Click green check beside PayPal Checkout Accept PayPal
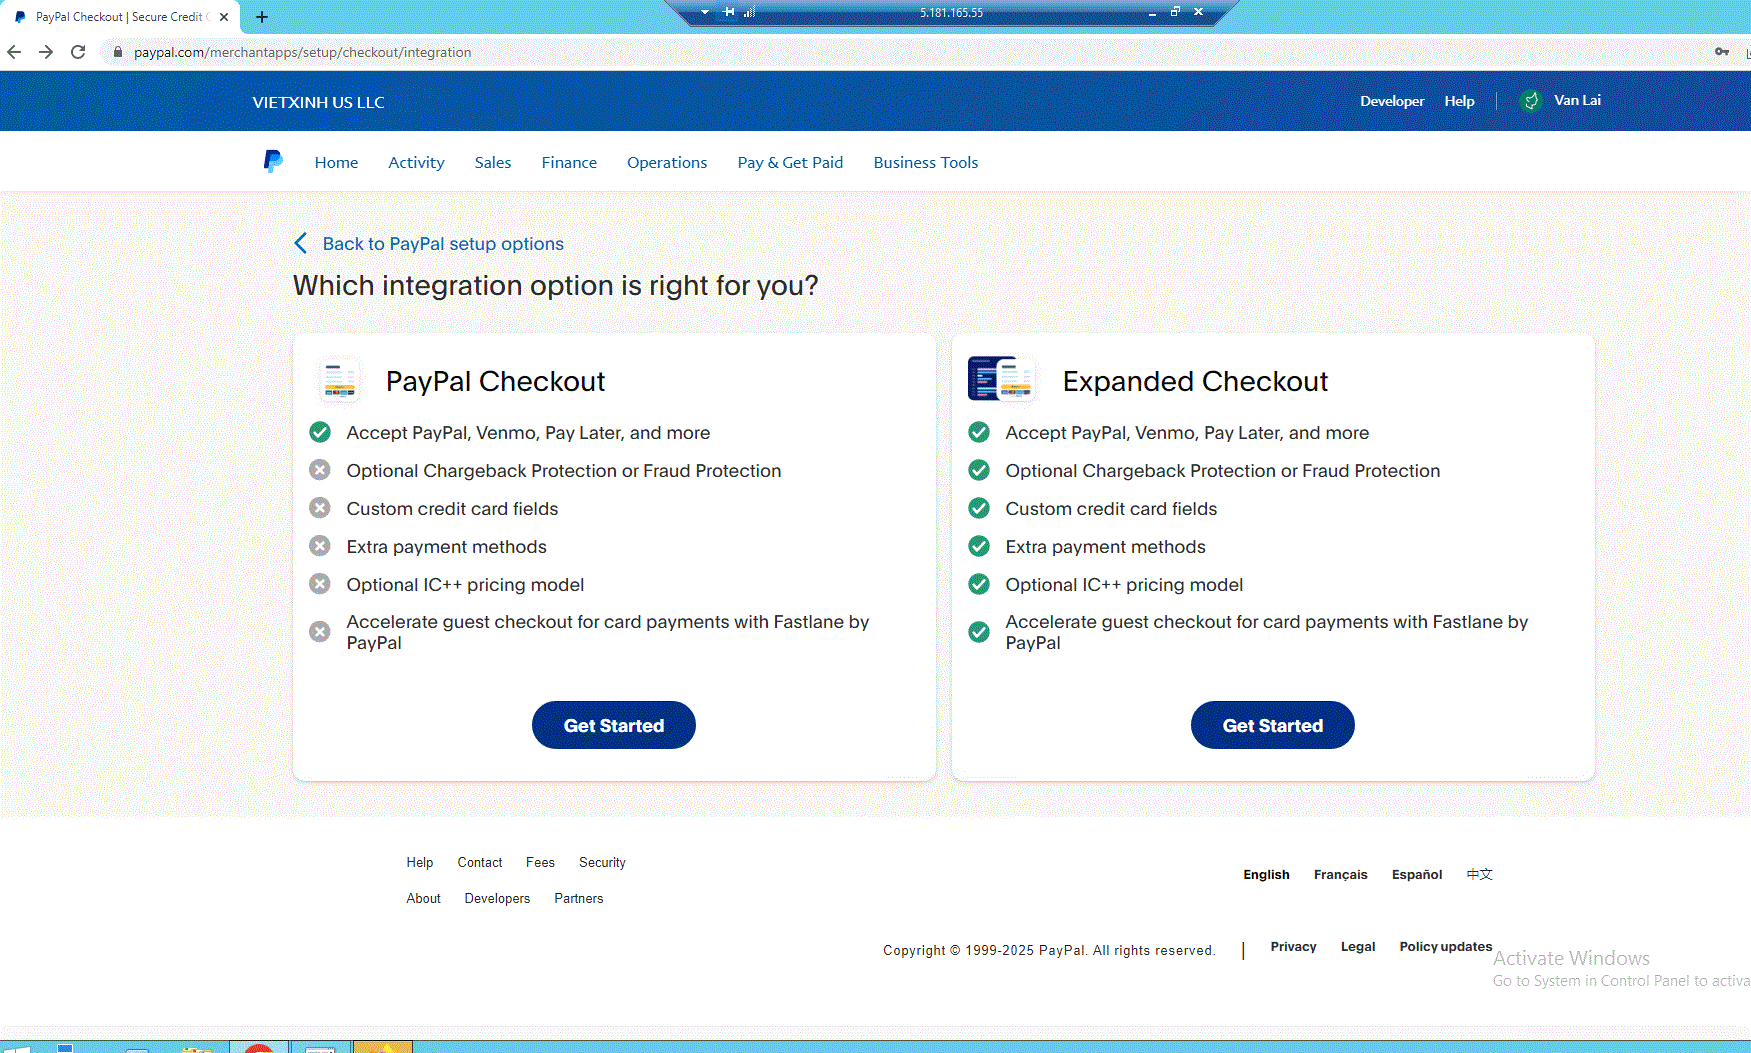Image resolution: width=1751 pixels, height=1053 pixels. 320,432
